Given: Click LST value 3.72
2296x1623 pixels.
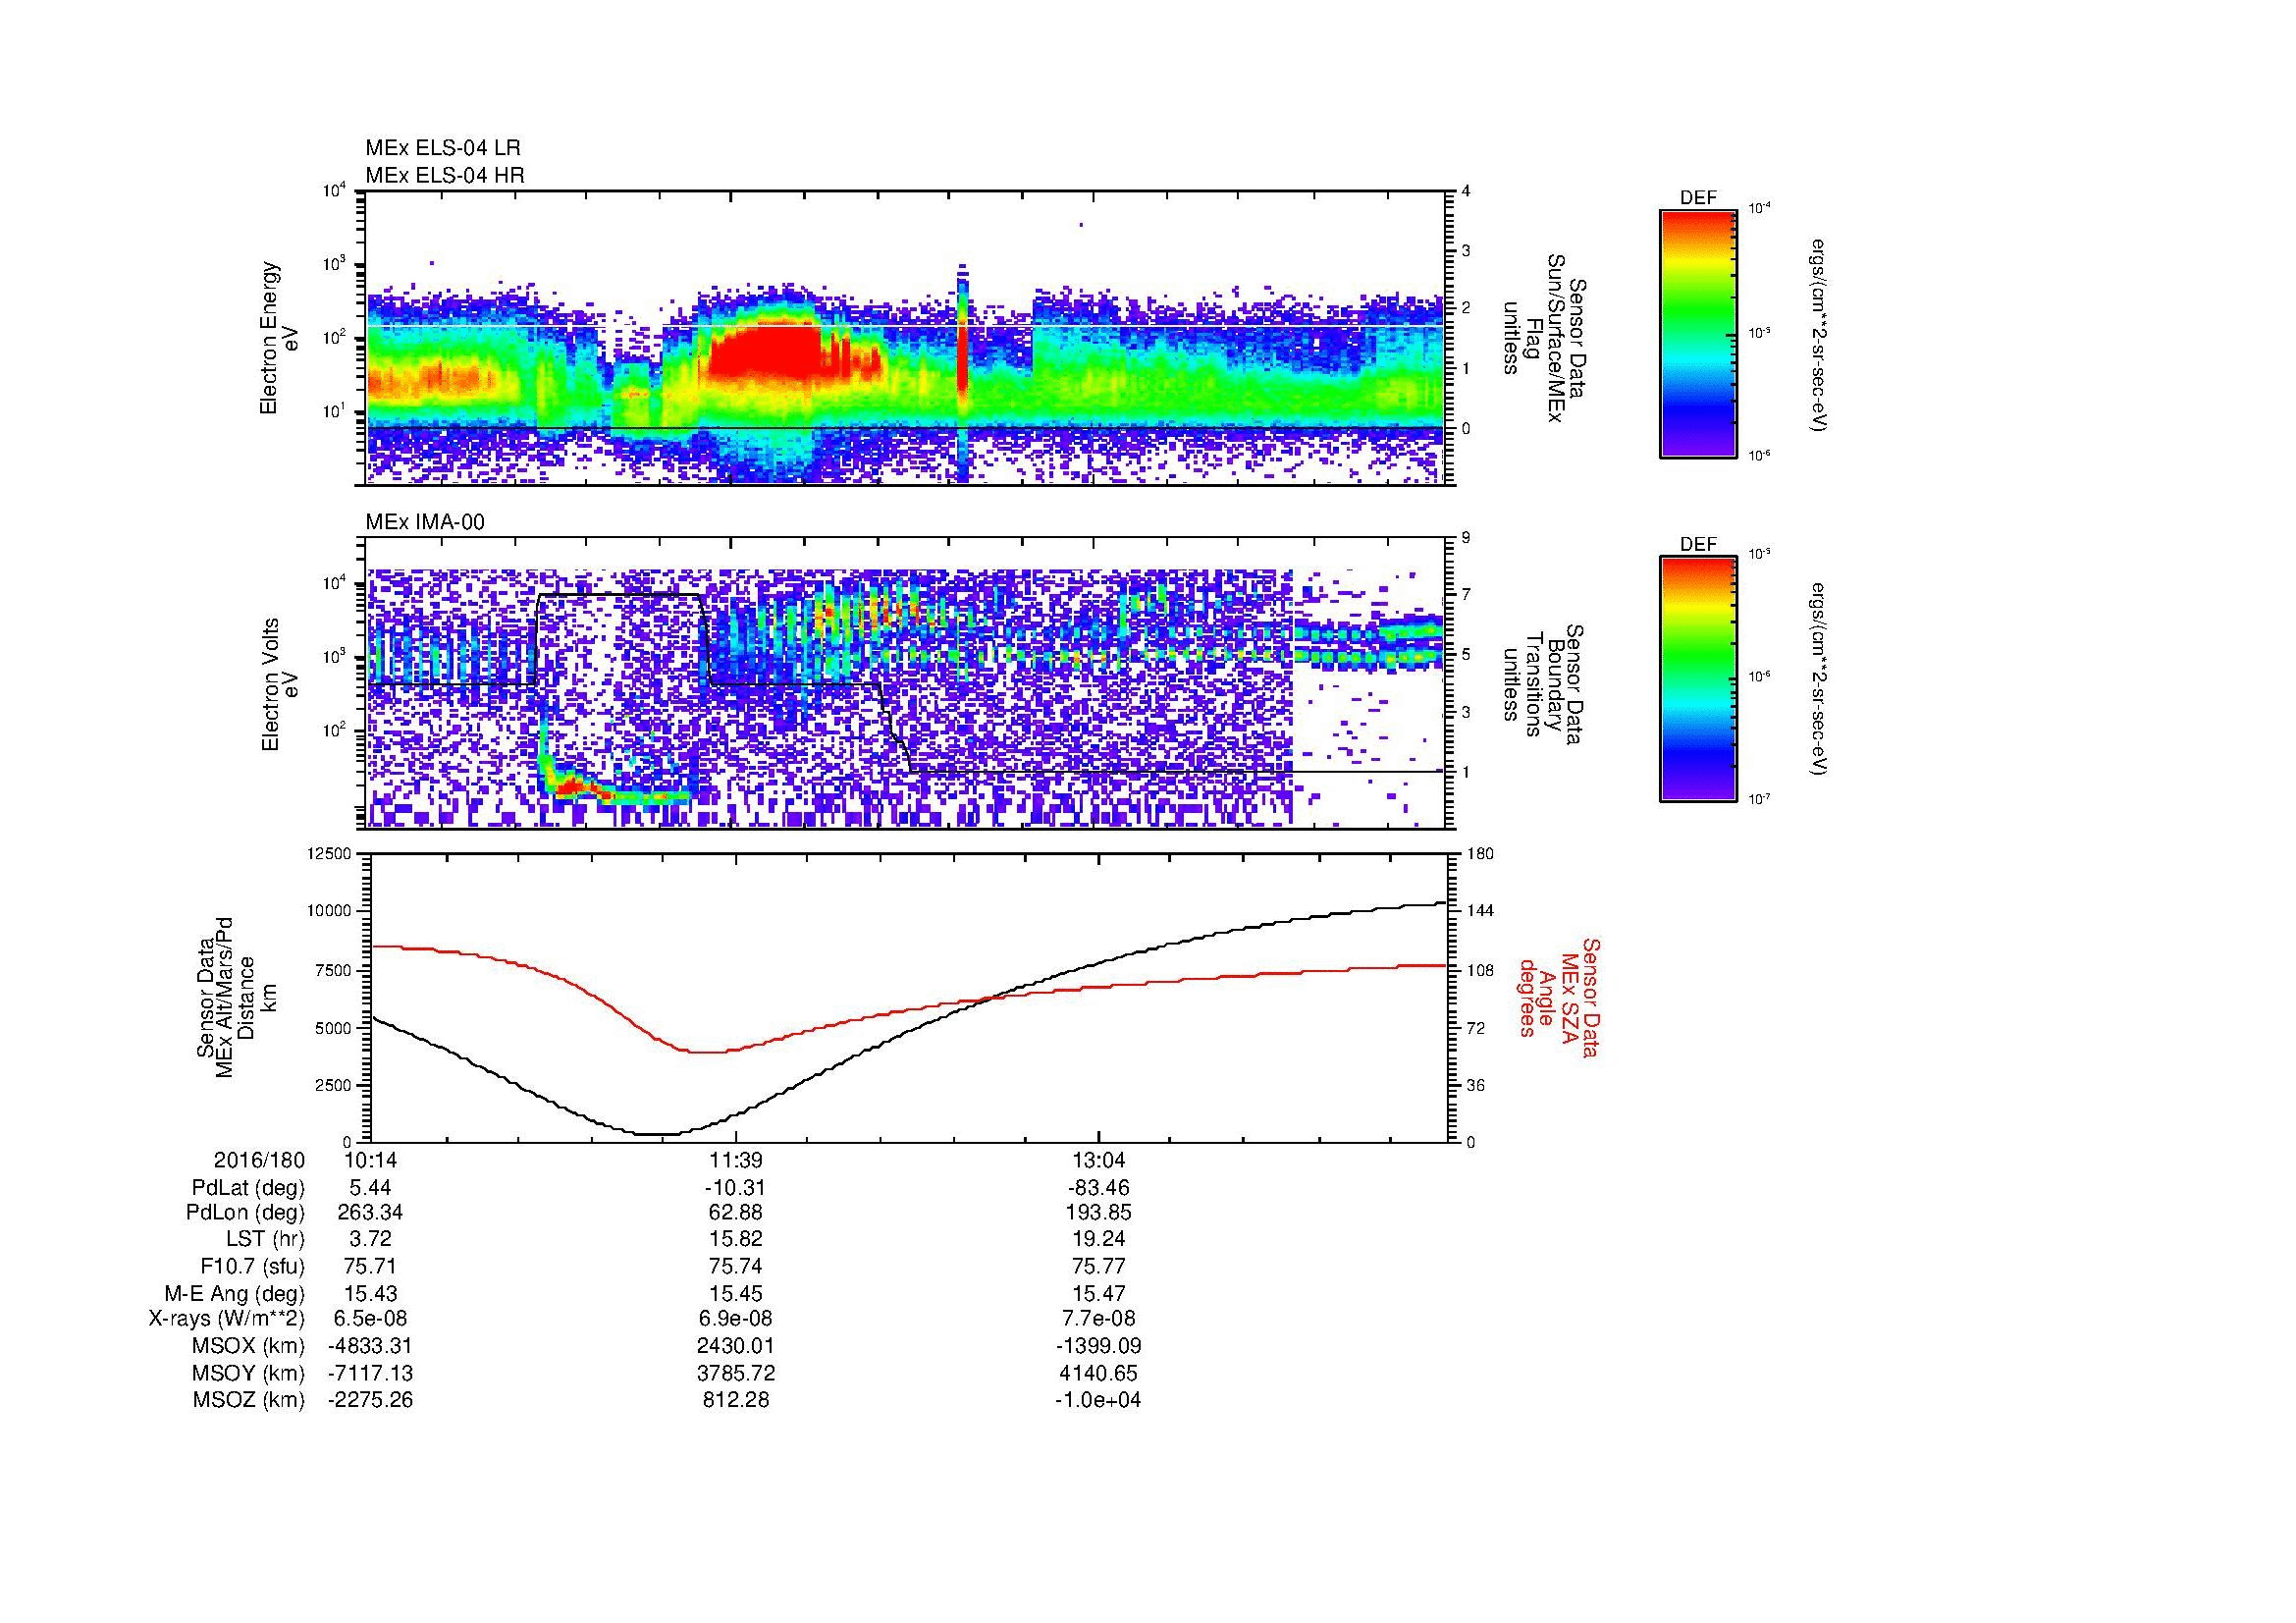Looking at the screenshot, I should (370, 1239).
